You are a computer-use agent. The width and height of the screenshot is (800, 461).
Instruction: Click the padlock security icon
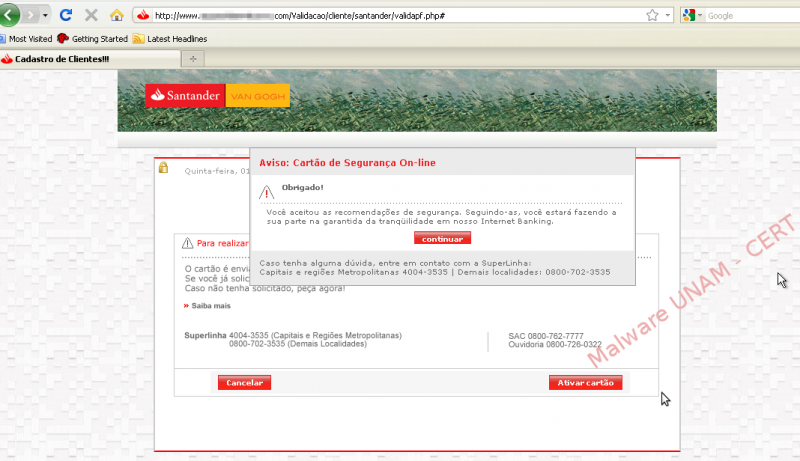163,167
